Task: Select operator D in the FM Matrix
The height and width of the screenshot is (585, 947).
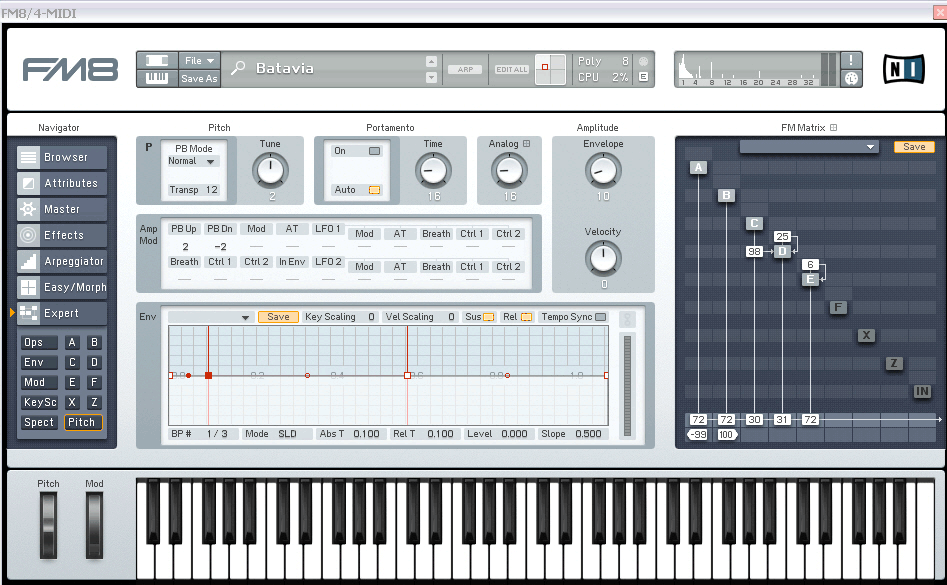Action: coord(782,251)
